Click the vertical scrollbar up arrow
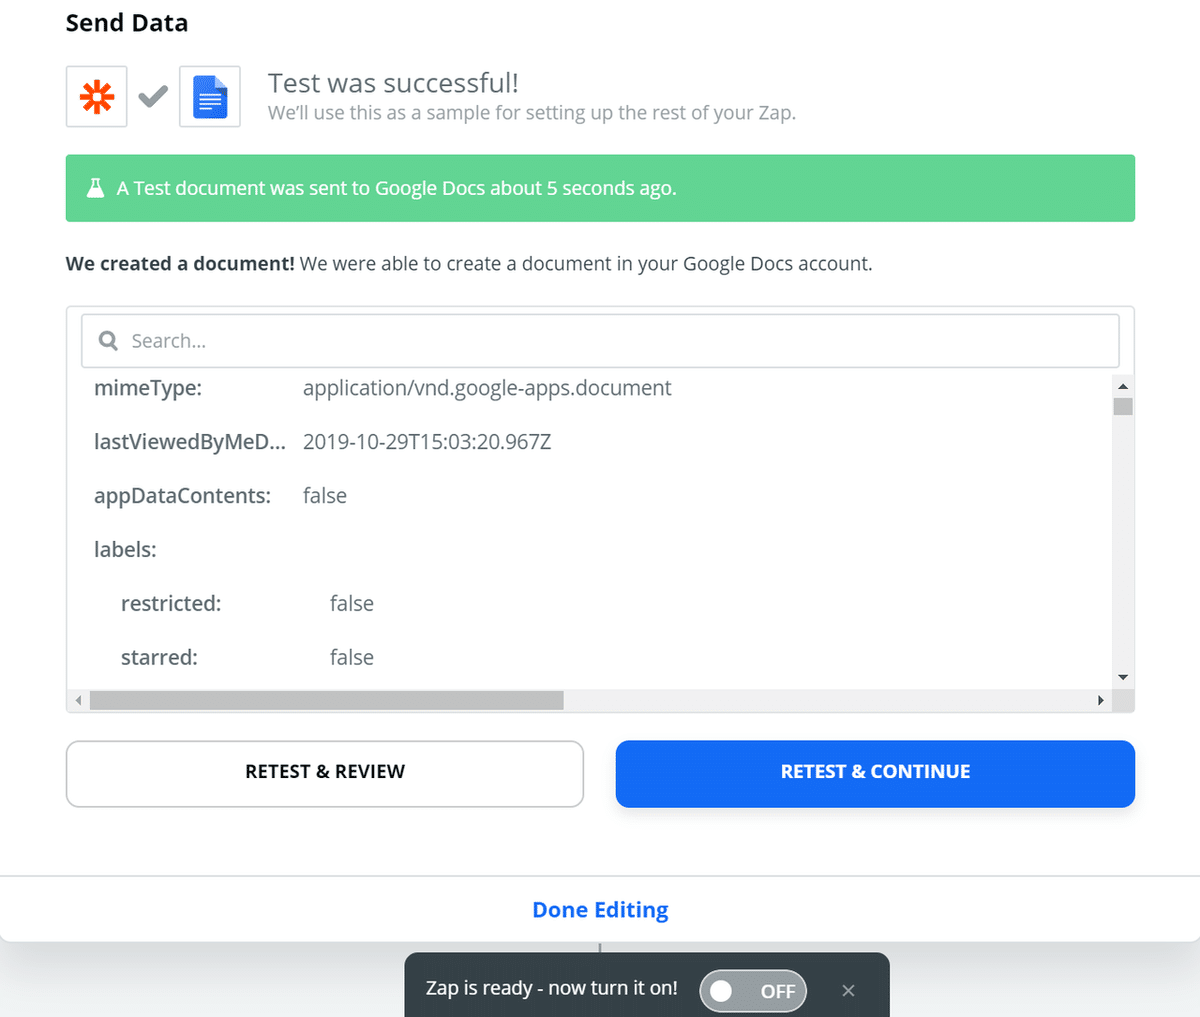 click(x=1123, y=386)
